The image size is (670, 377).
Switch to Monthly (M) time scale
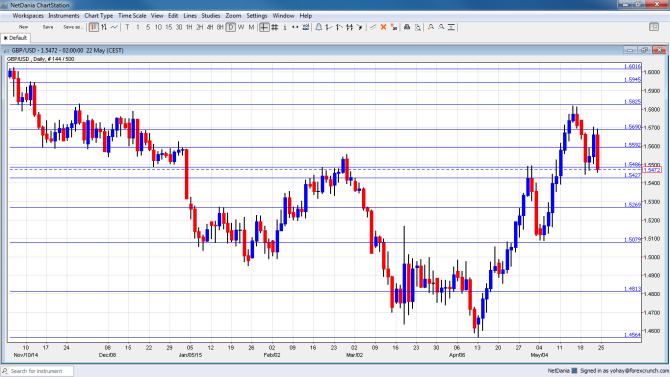point(251,27)
